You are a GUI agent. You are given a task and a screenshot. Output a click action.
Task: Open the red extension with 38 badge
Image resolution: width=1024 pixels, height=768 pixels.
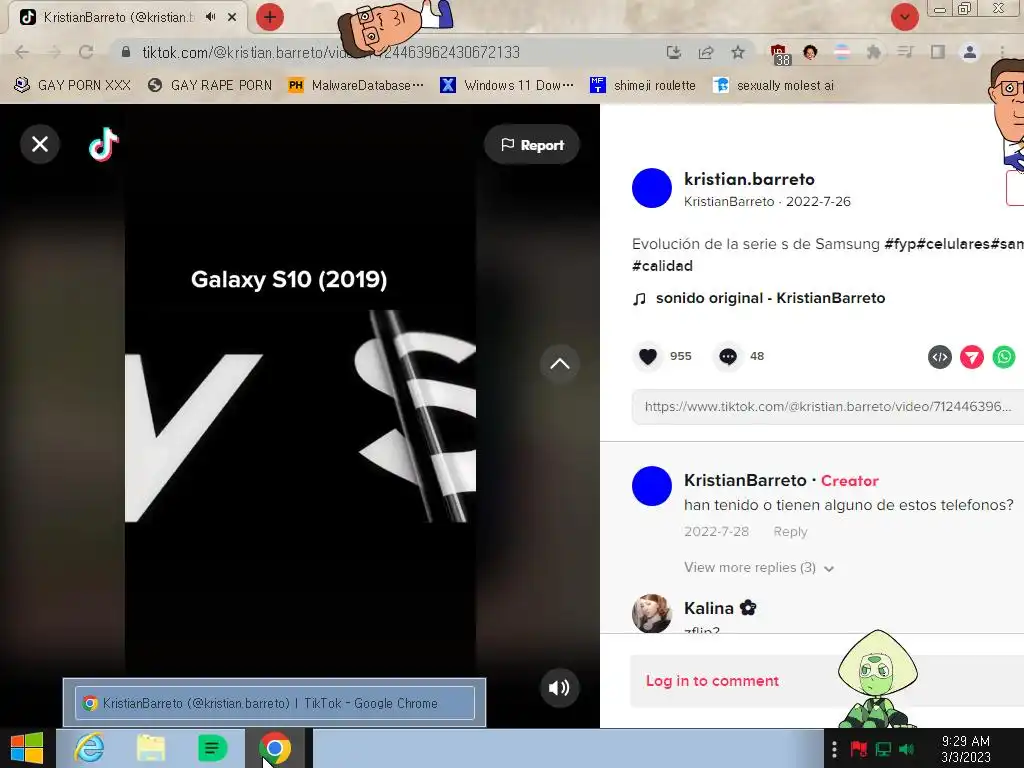coord(780,55)
